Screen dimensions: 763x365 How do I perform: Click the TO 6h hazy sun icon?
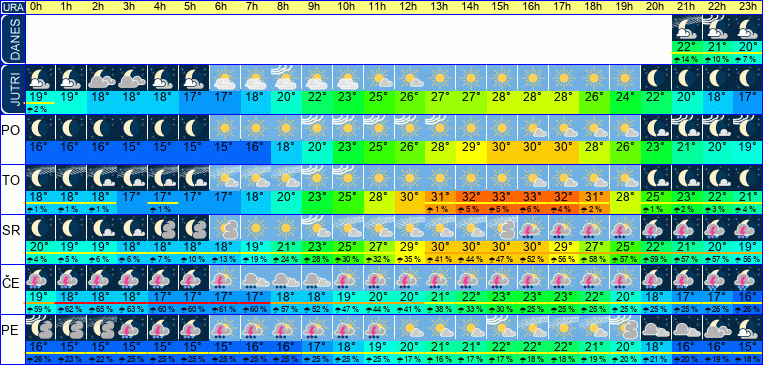(224, 178)
